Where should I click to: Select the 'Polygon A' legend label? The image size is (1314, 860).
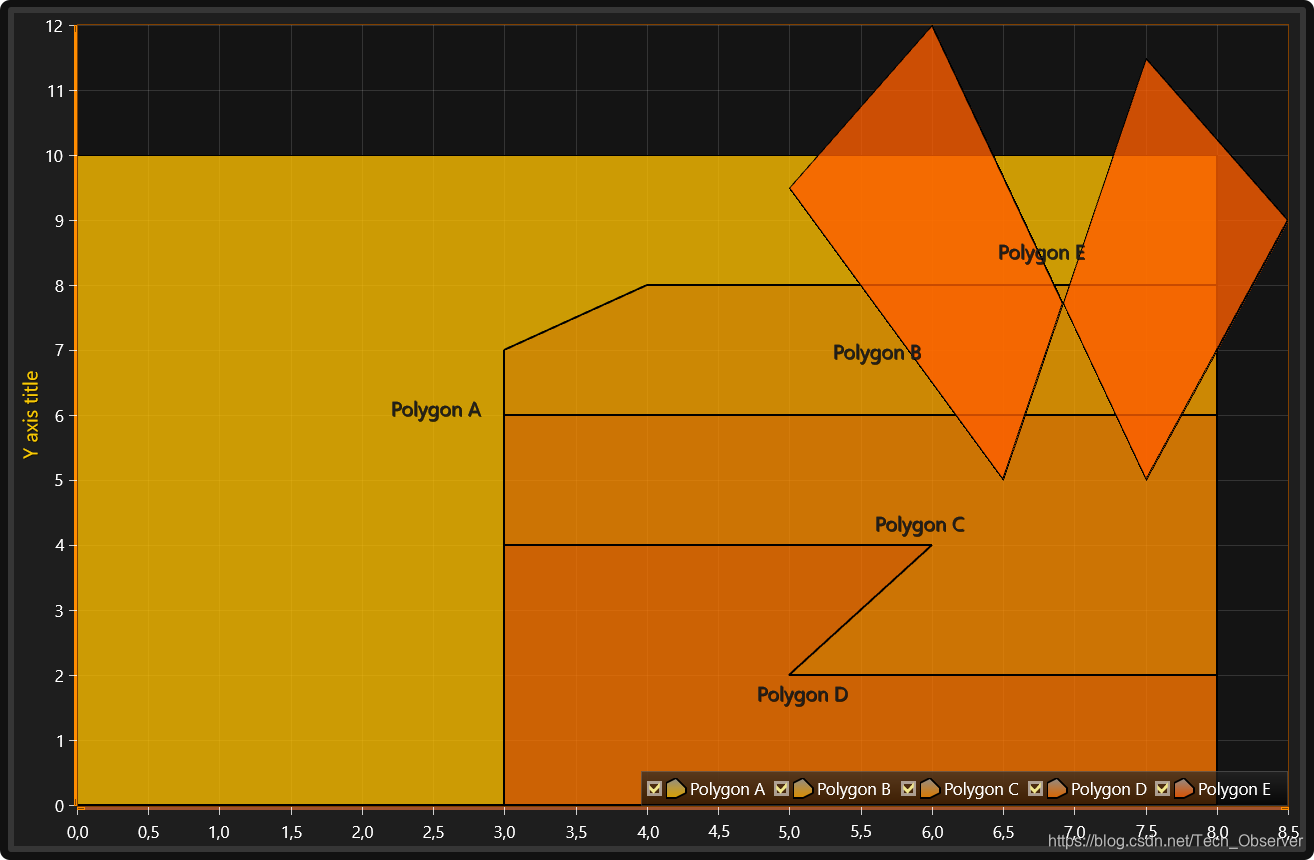727,789
